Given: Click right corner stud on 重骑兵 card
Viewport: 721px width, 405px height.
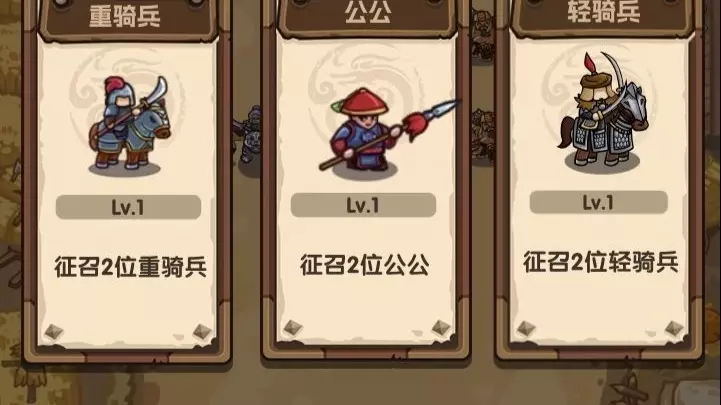Looking at the screenshot, I should coord(202,332).
